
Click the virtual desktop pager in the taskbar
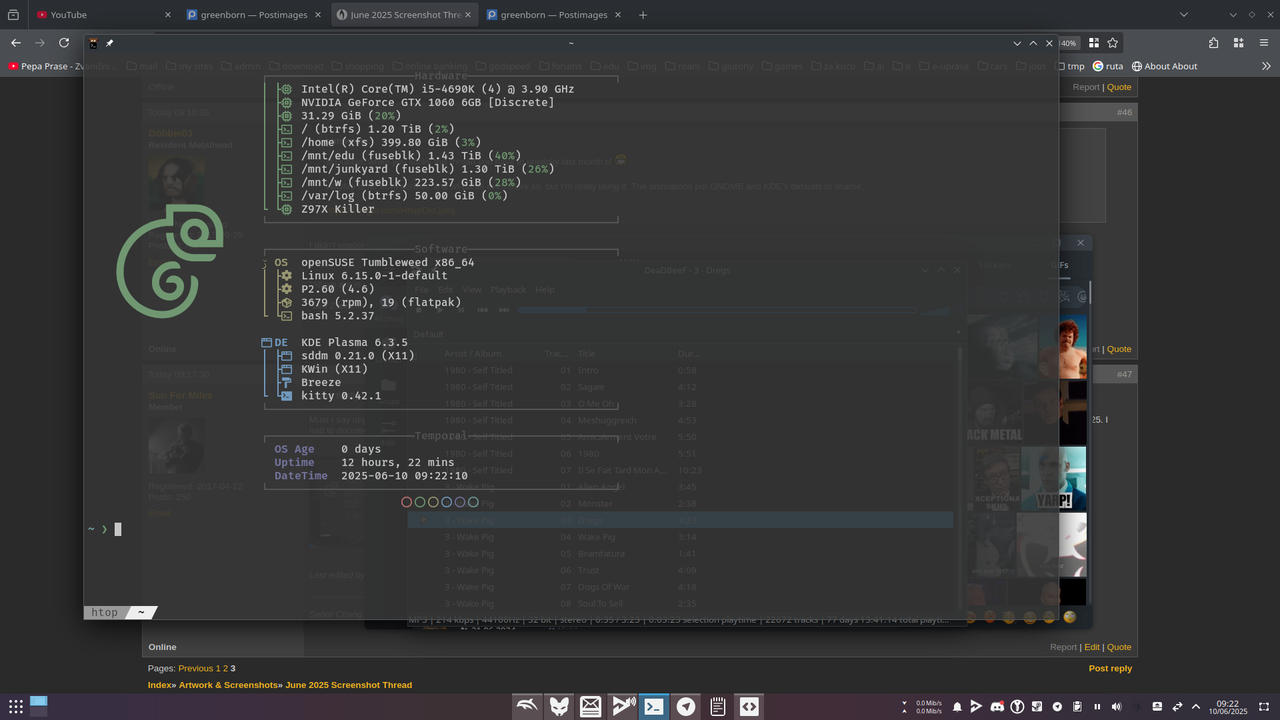39,707
